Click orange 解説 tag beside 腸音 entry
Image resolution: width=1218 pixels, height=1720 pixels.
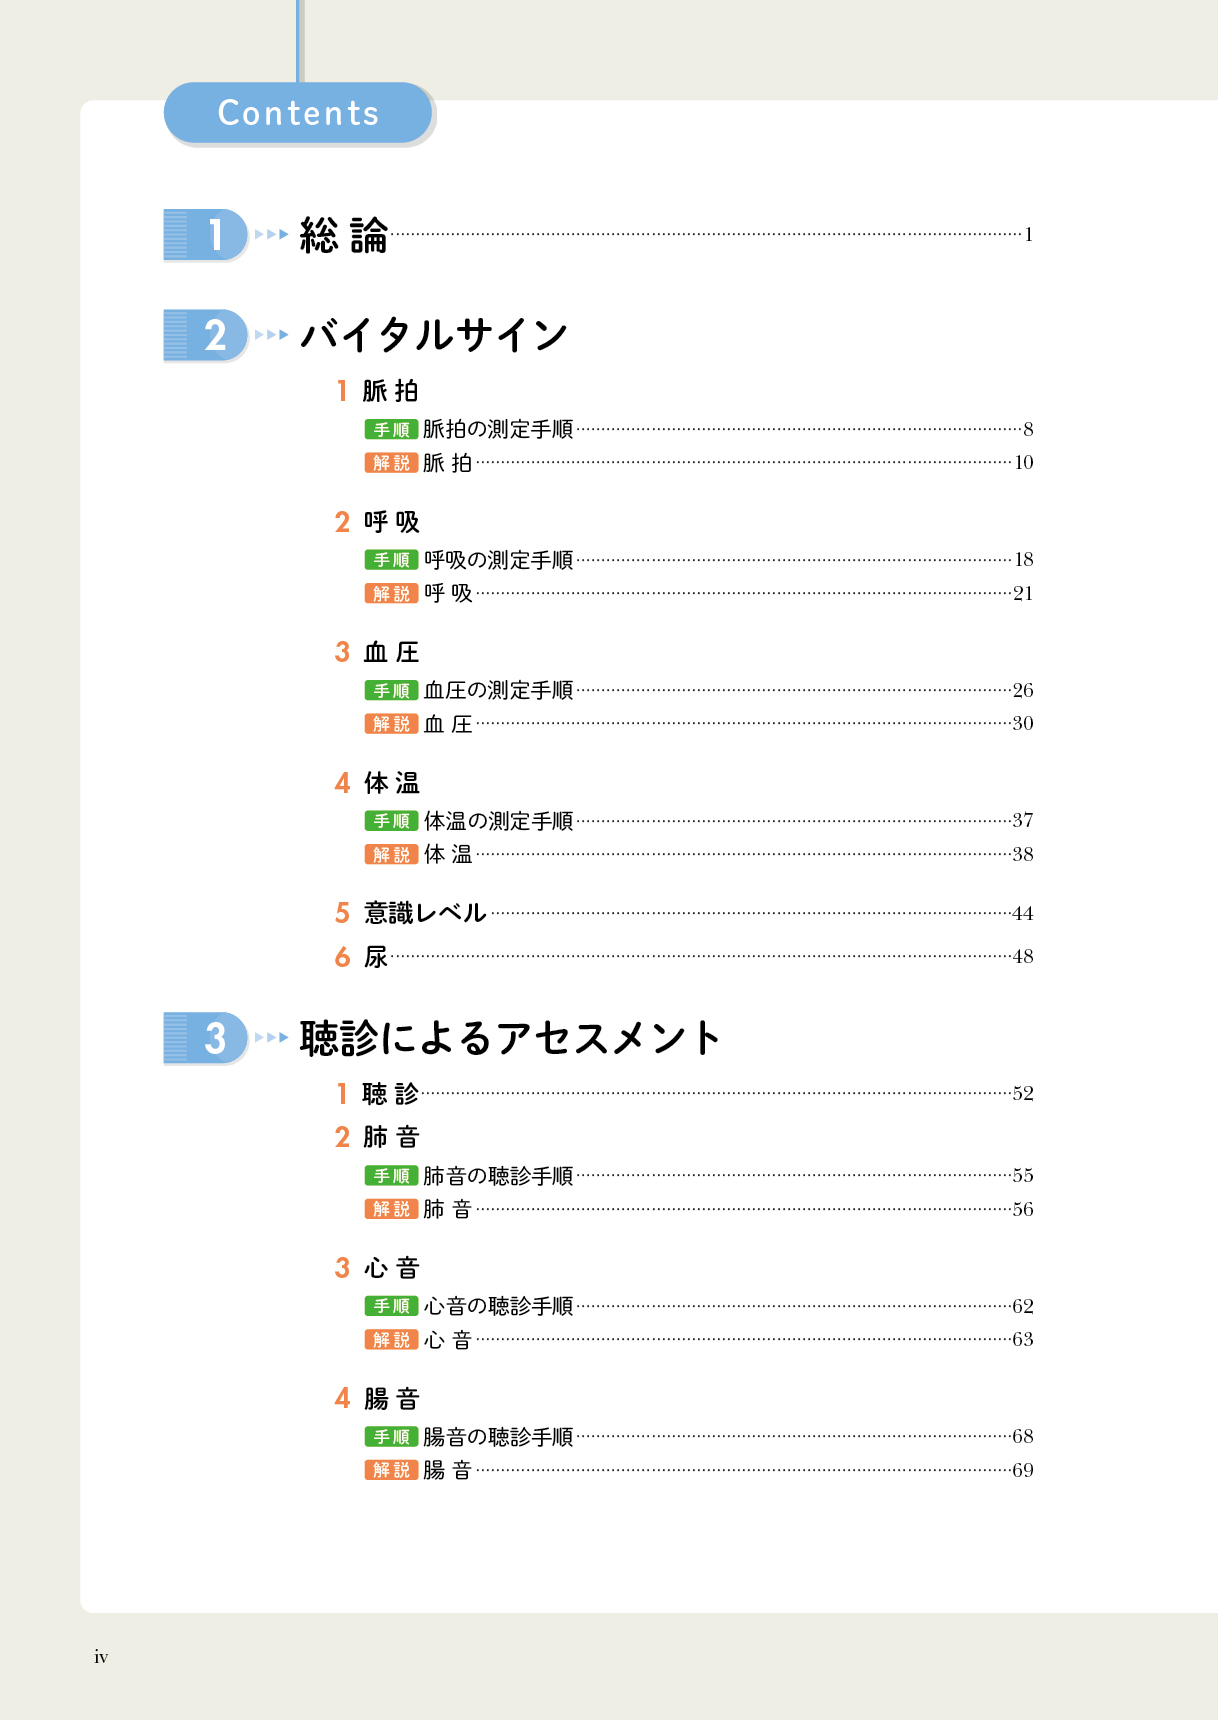(391, 1470)
